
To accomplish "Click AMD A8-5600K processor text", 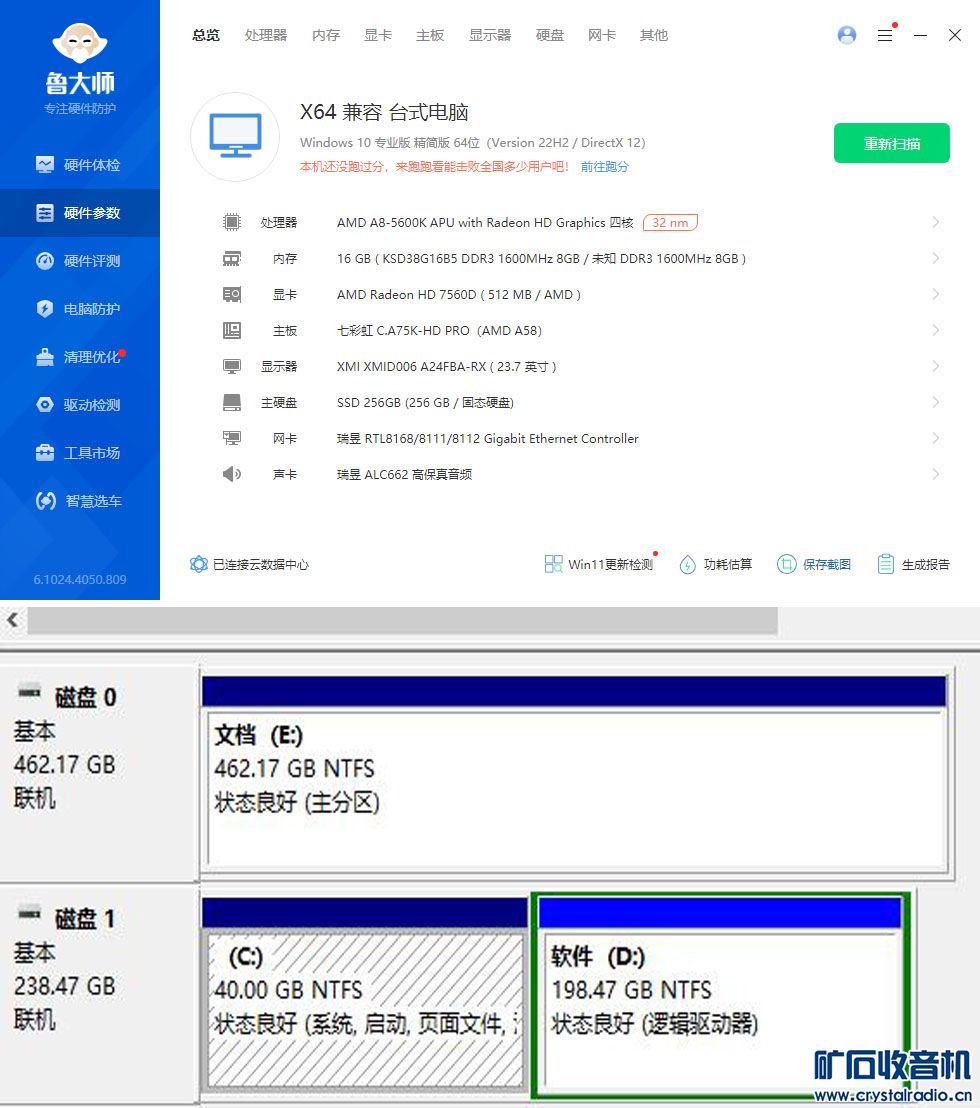I will pos(485,223).
